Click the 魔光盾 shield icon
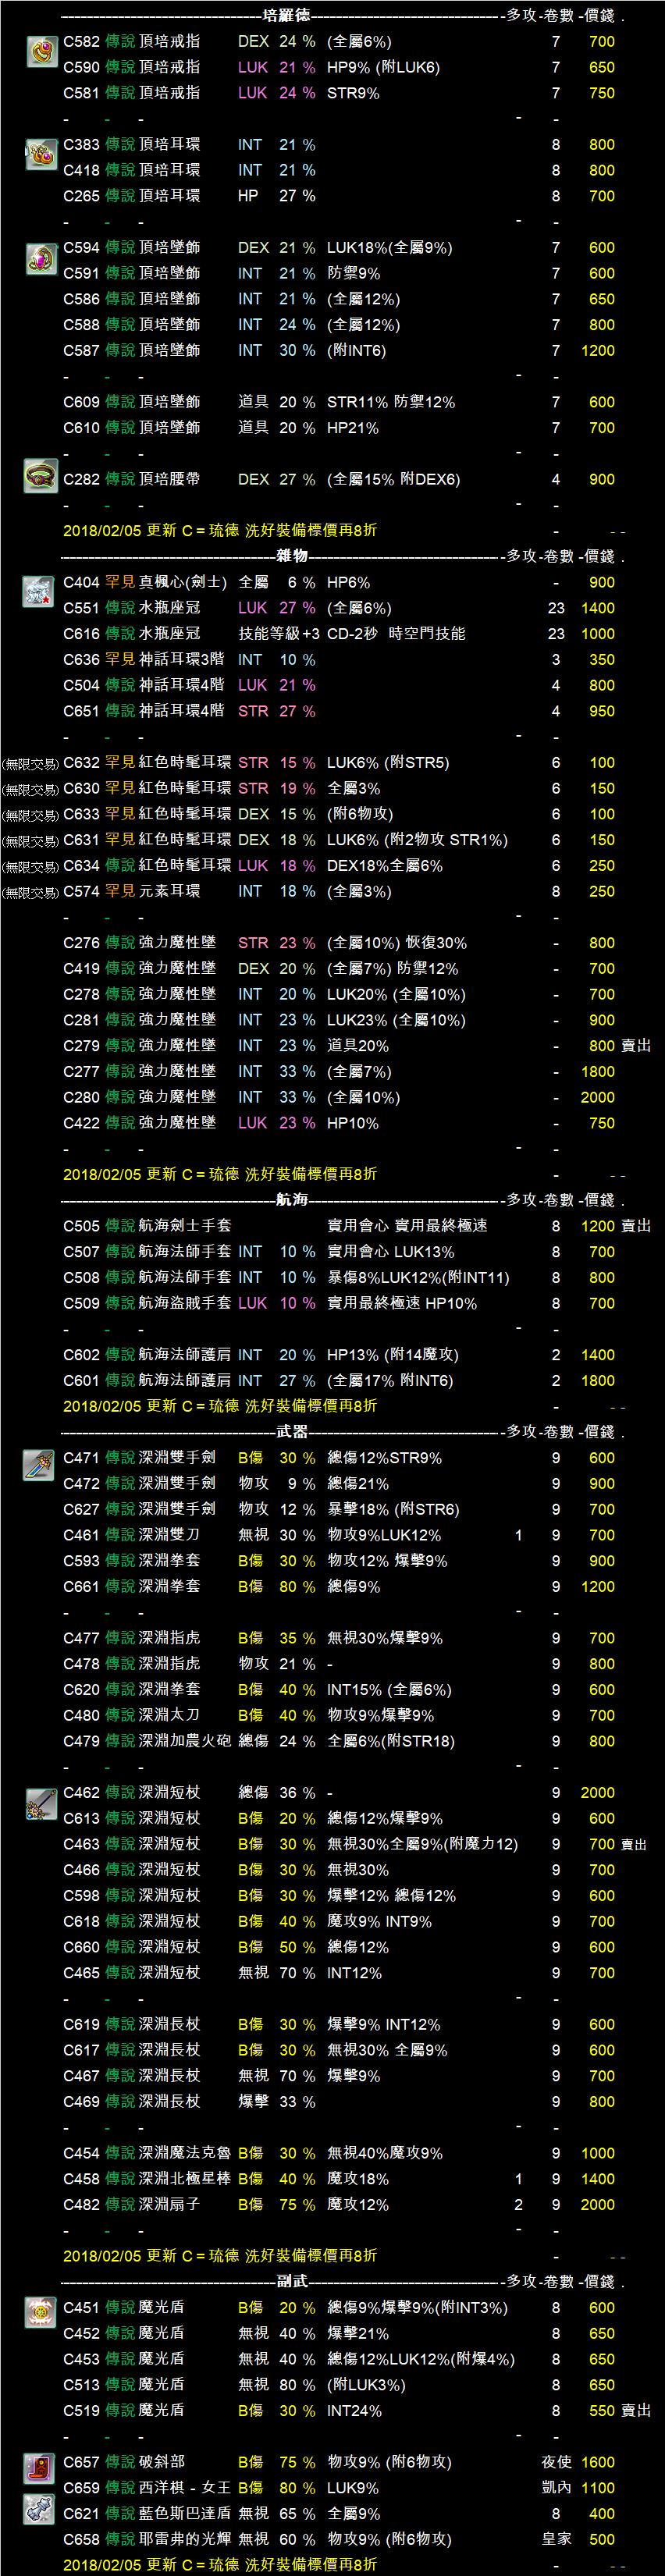This screenshot has height=2576, width=665. pos(40,2312)
